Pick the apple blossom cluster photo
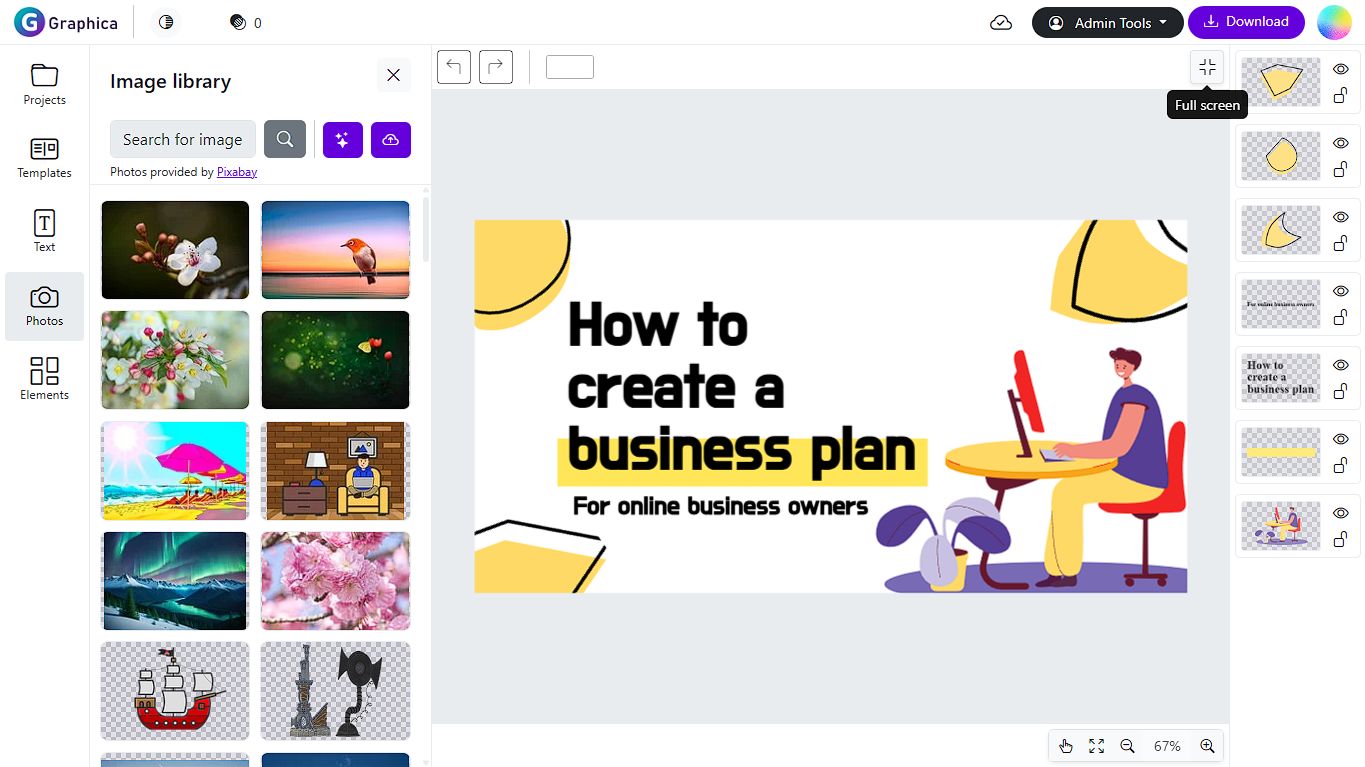This screenshot has width=1365, height=767. click(x=175, y=360)
